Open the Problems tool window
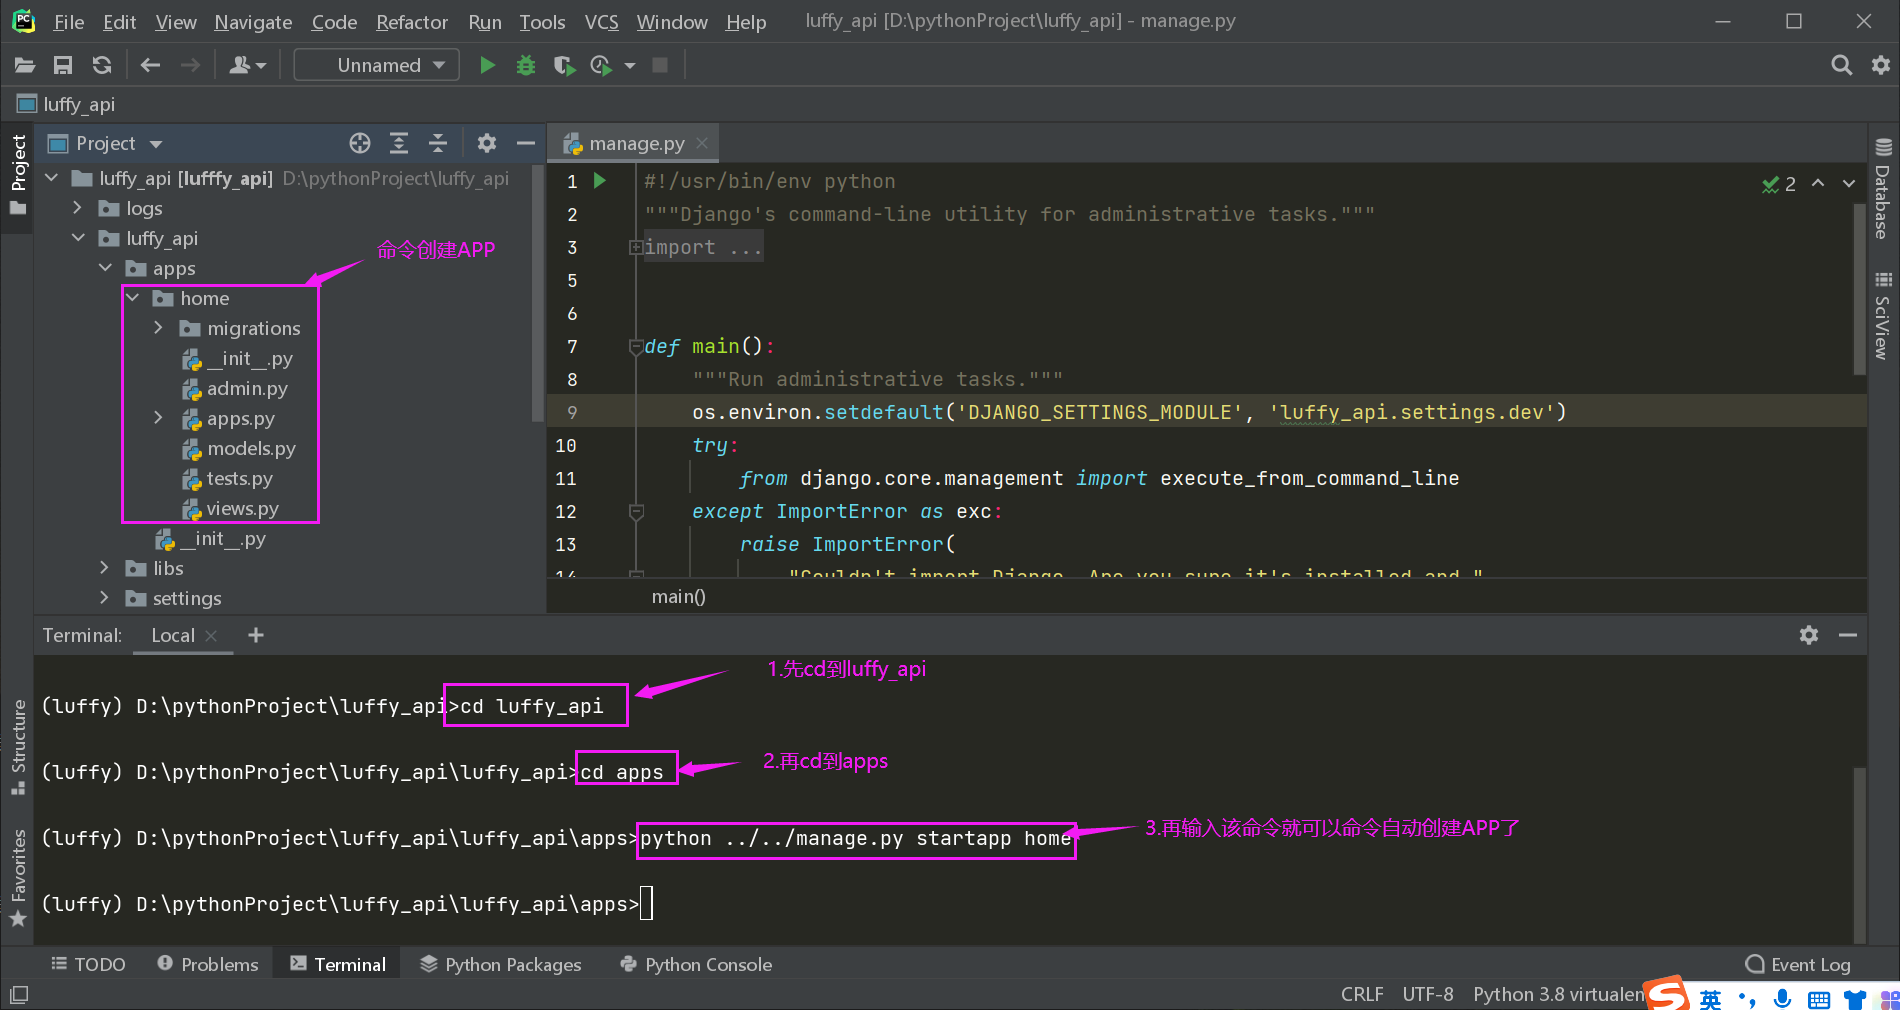The width and height of the screenshot is (1900, 1010). 208,964
